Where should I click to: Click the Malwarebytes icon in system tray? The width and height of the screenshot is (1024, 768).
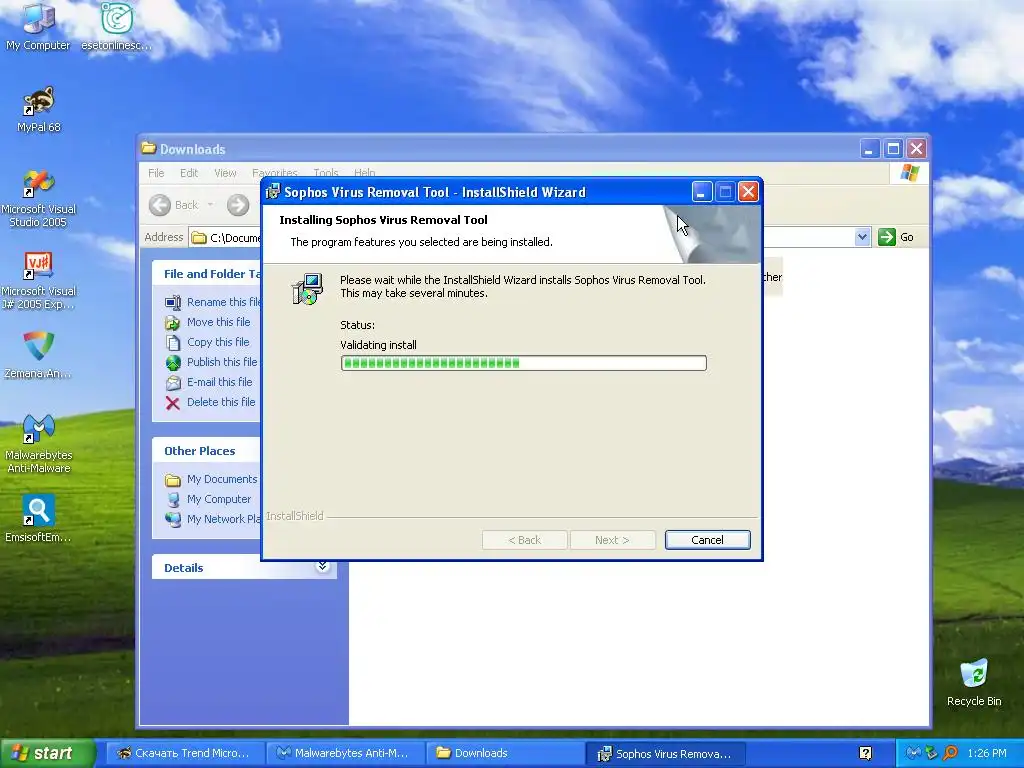tap(914, 754)
